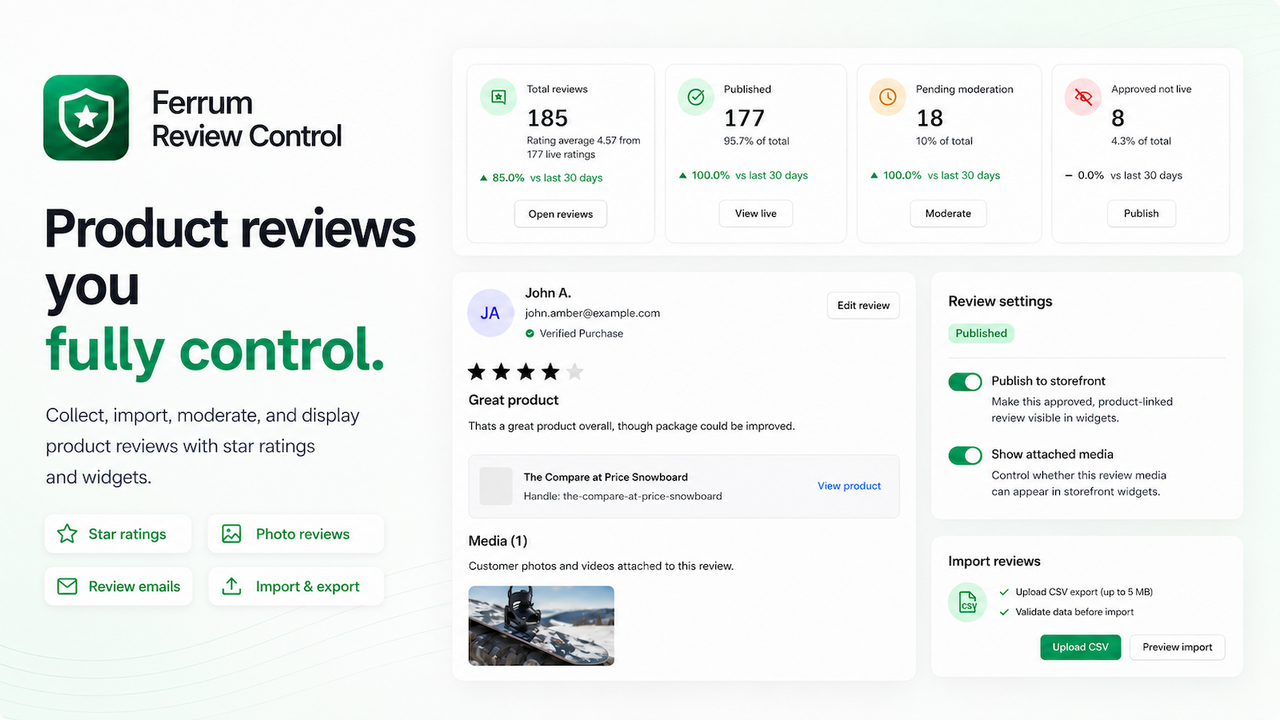
Task: Click the Import reviews heading
Action: coord(994,561)
